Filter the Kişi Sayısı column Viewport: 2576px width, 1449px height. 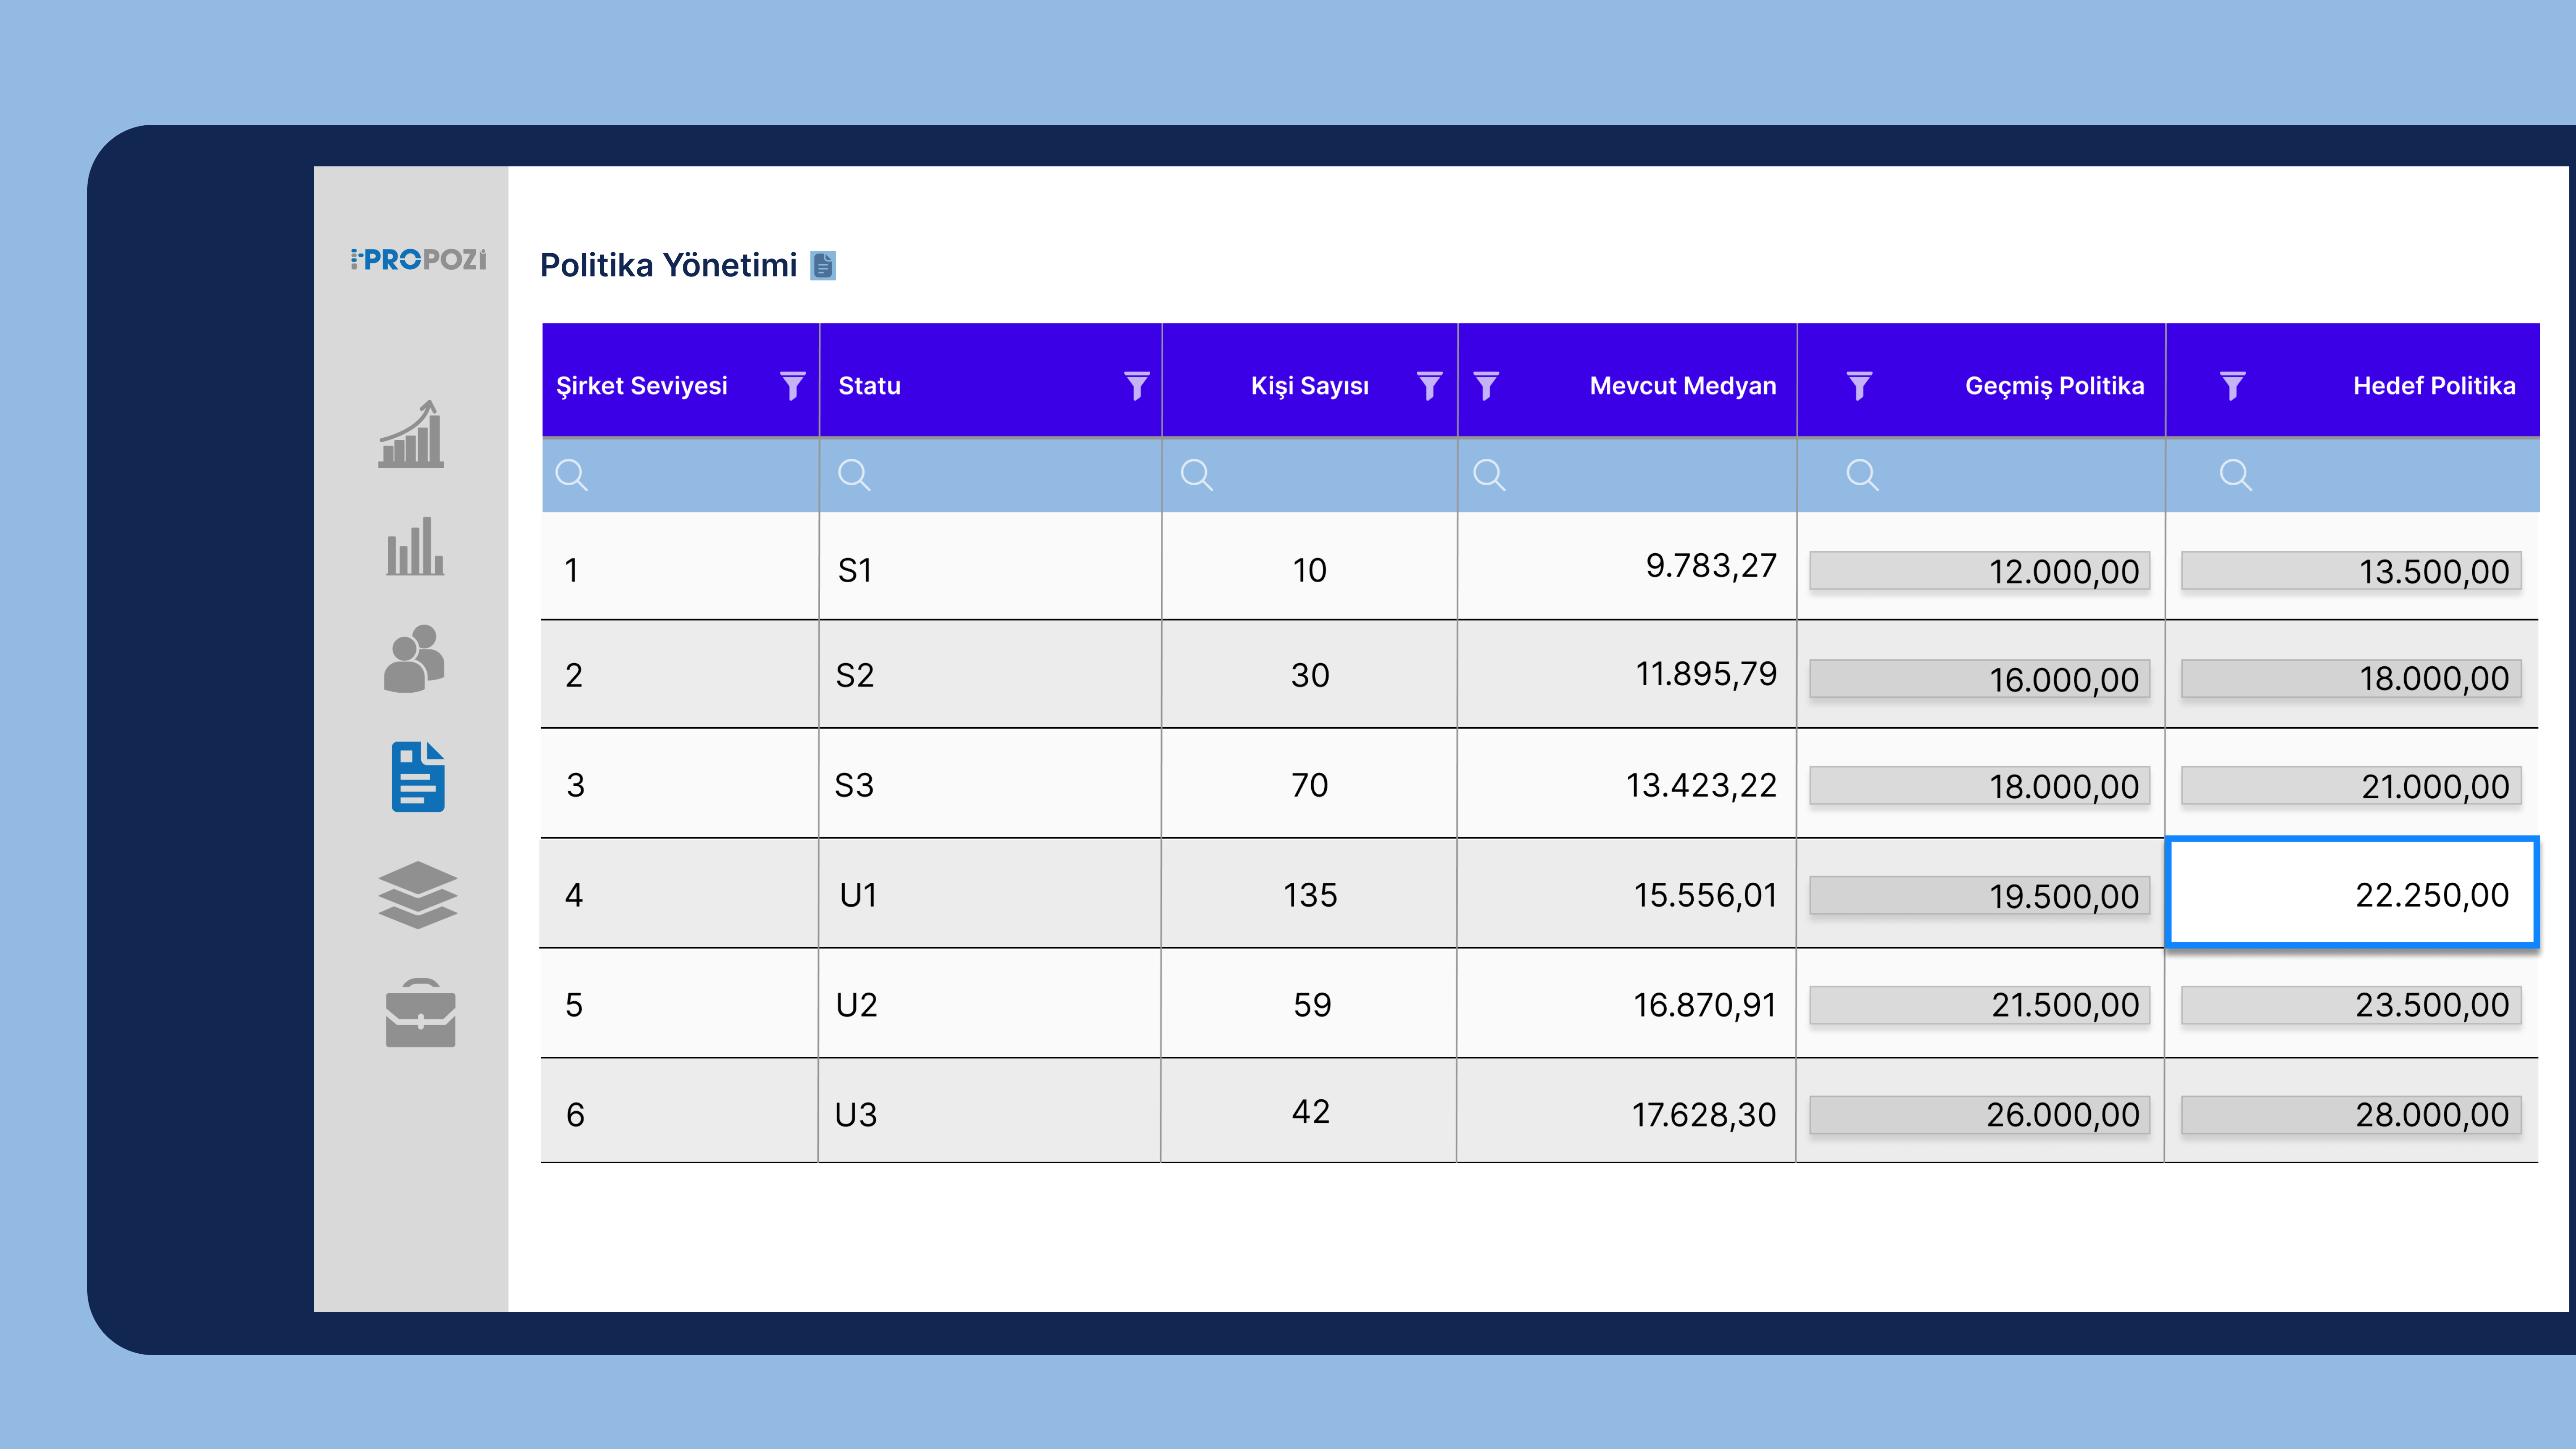click(x=1430, y=386)
